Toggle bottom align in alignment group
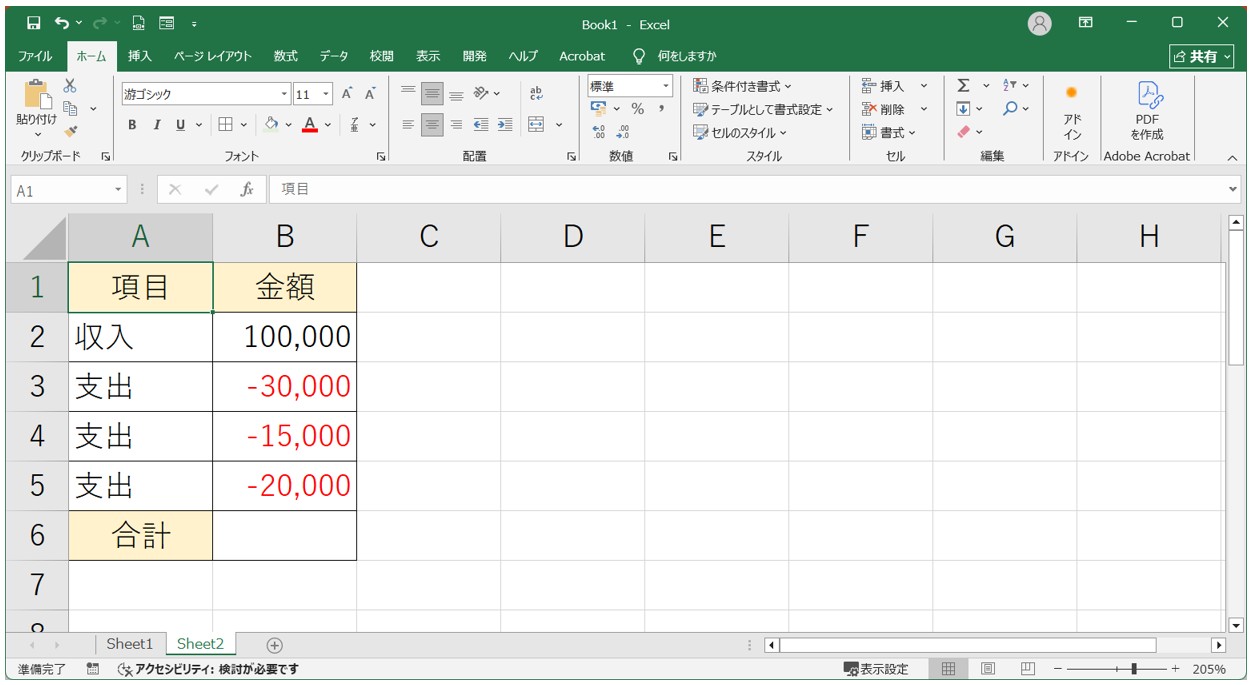This screenshot has height=685, width=1252. [x=456, y=94]
